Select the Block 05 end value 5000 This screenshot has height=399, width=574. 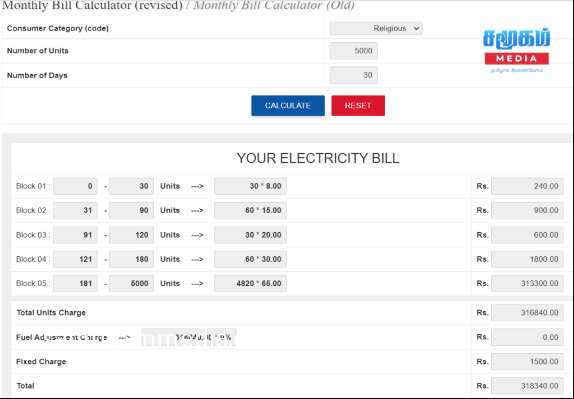[131, 283]
